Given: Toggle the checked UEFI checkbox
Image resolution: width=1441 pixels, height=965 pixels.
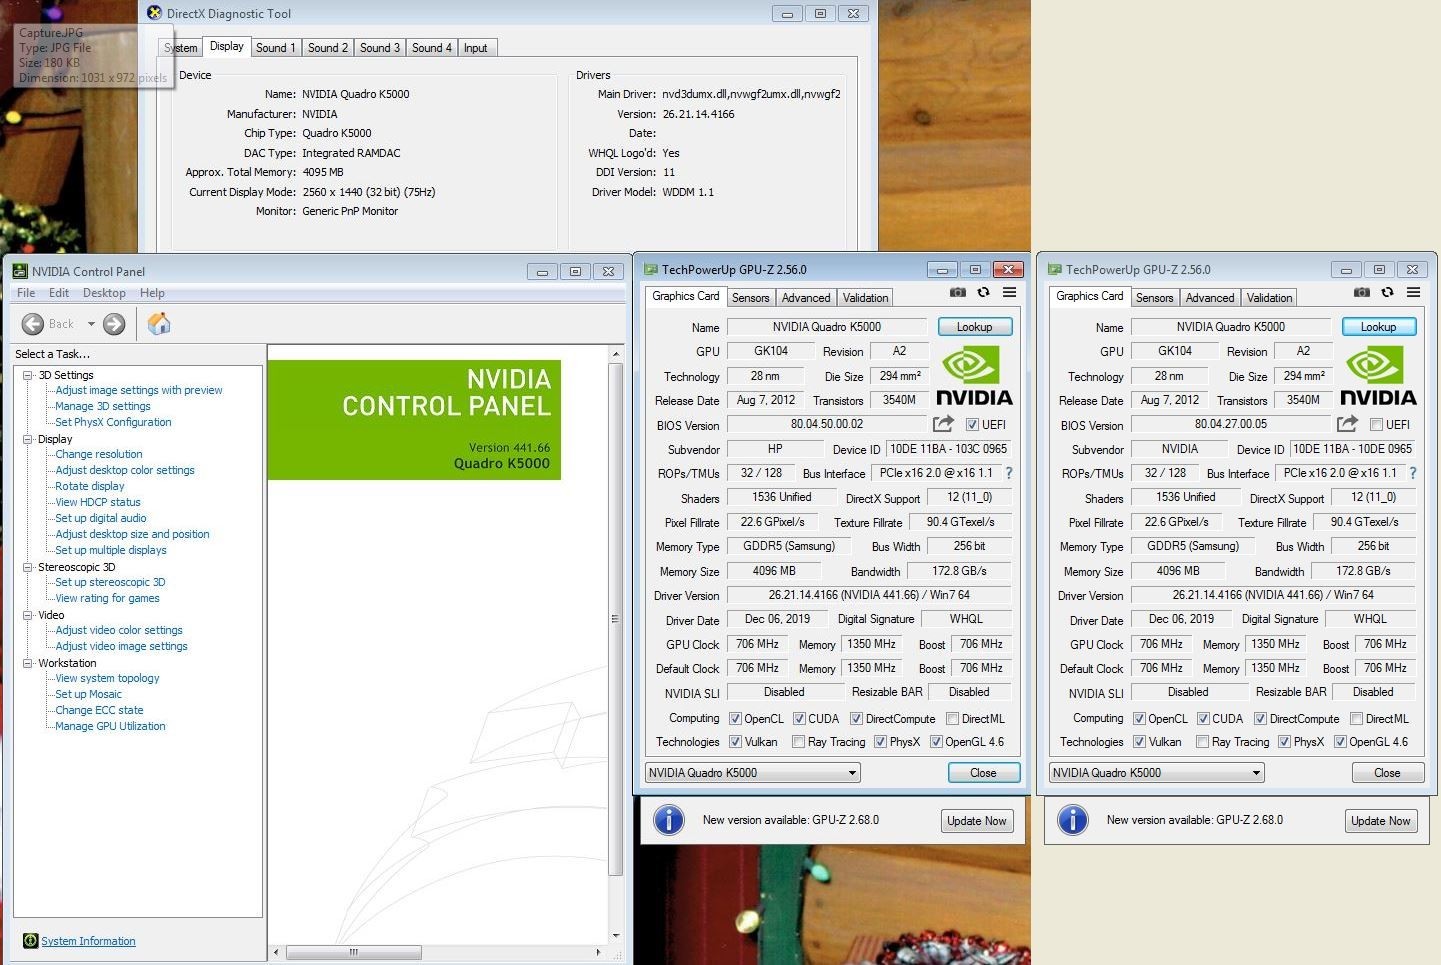Looking at the screenshot, I should click(x=972, y=425).
